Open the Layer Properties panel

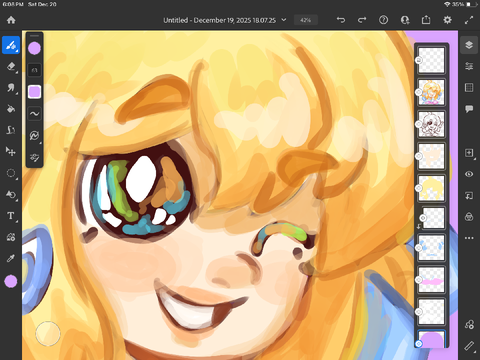pos(469,66)
